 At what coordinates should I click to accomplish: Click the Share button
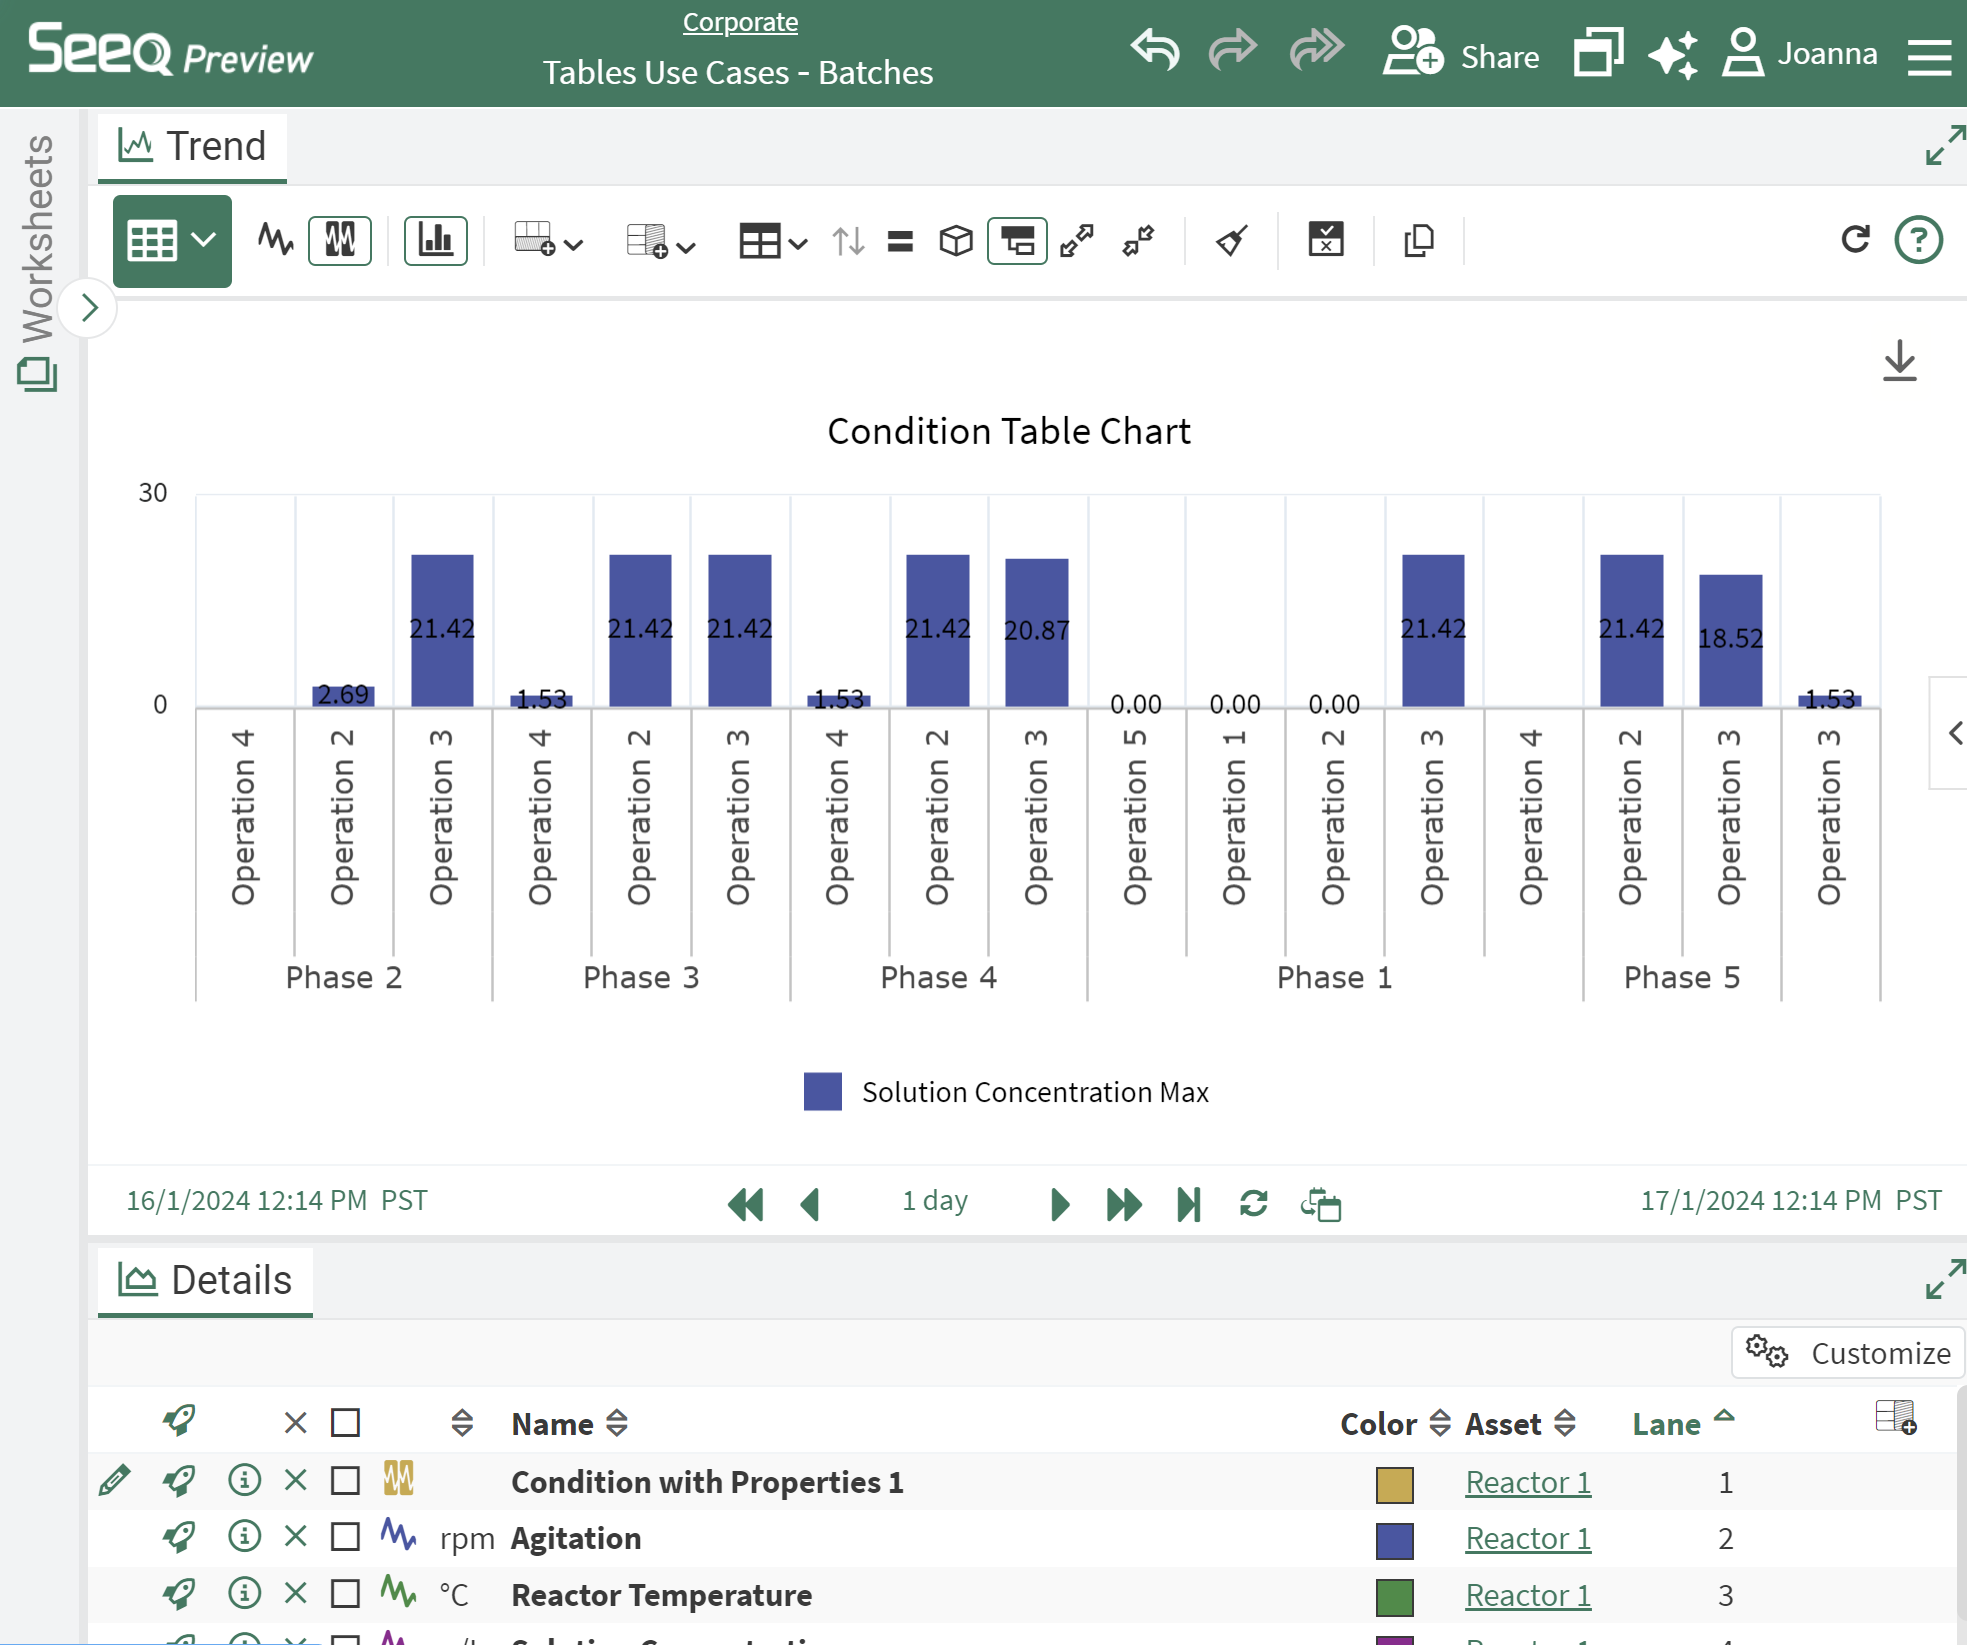1461,53
